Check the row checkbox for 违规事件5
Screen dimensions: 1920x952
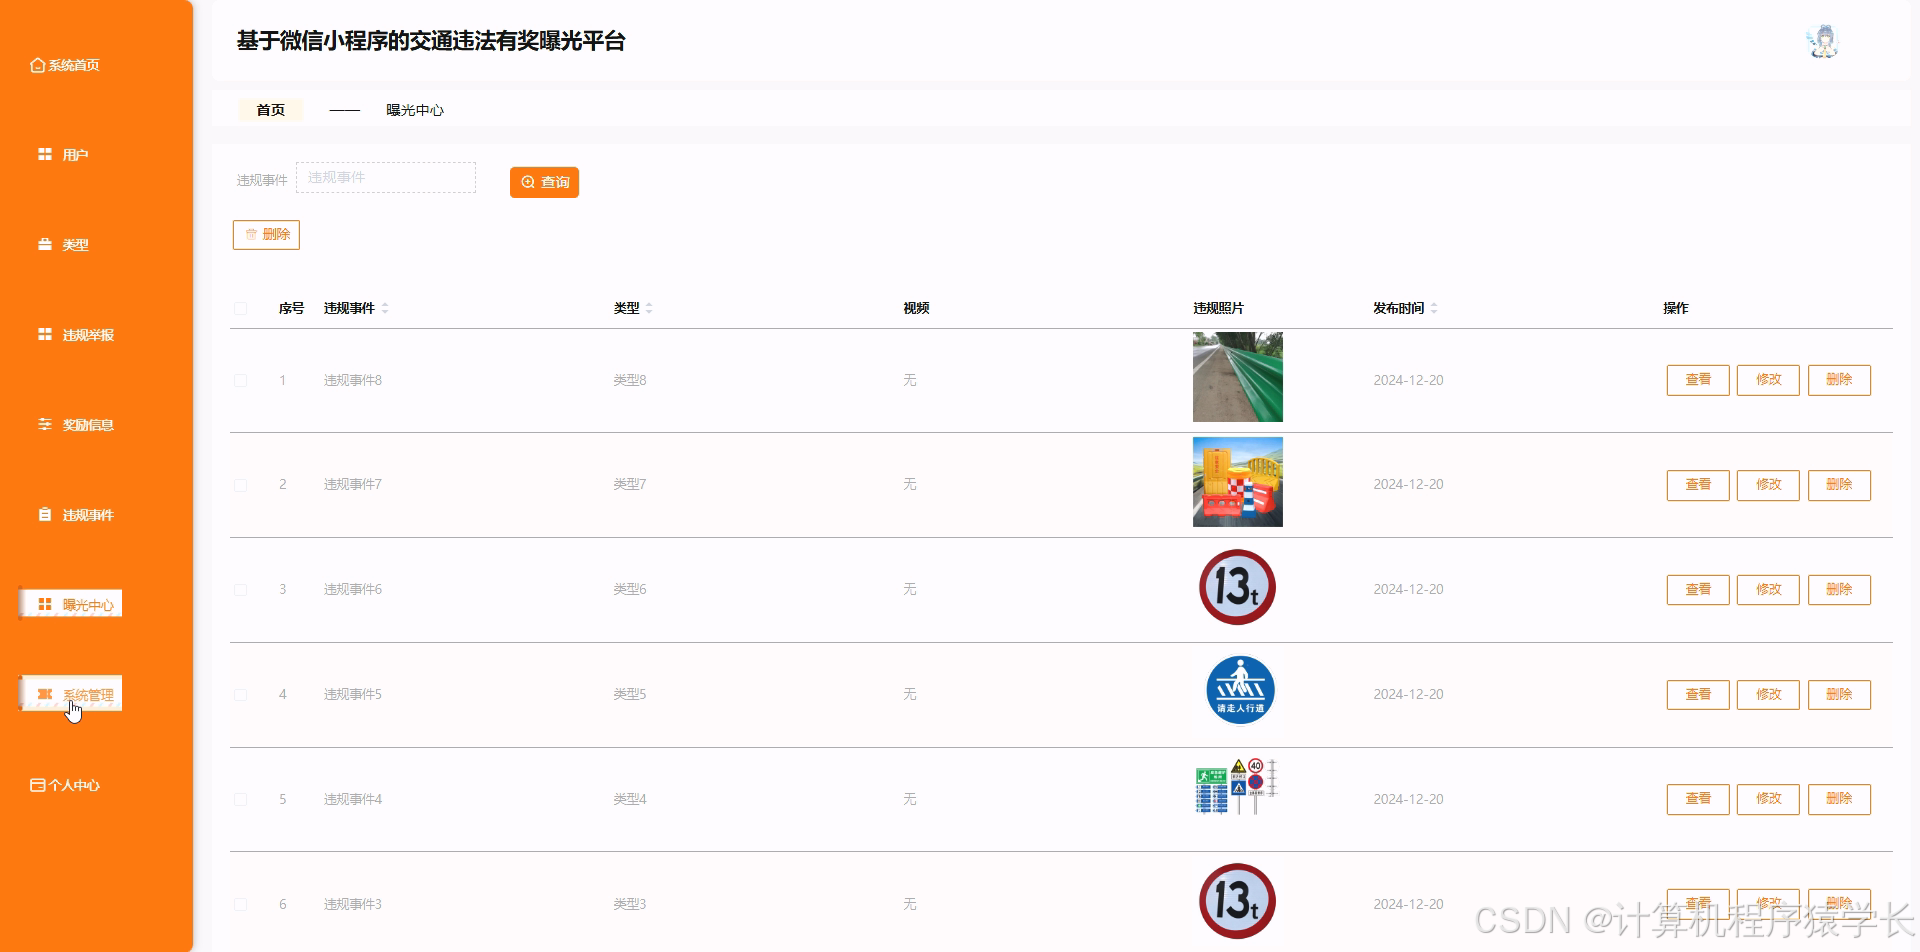[x=240, y=693]
